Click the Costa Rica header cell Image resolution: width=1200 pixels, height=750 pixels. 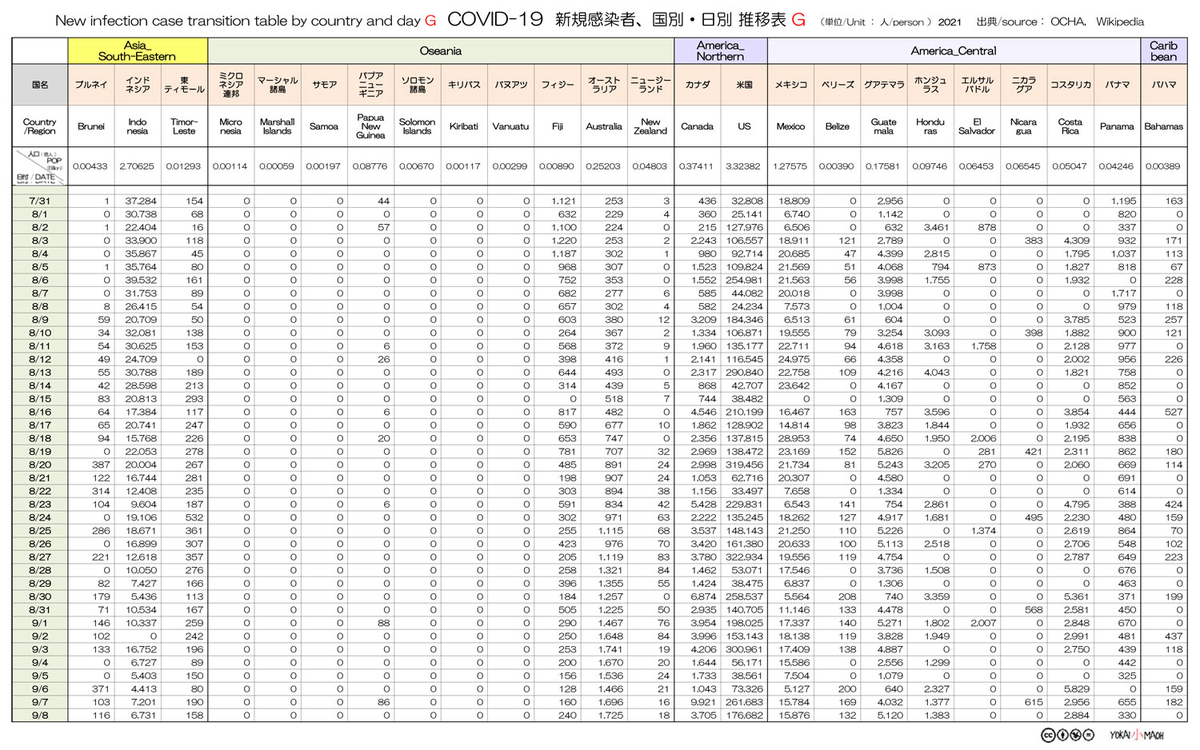[x=1070, y=127]
